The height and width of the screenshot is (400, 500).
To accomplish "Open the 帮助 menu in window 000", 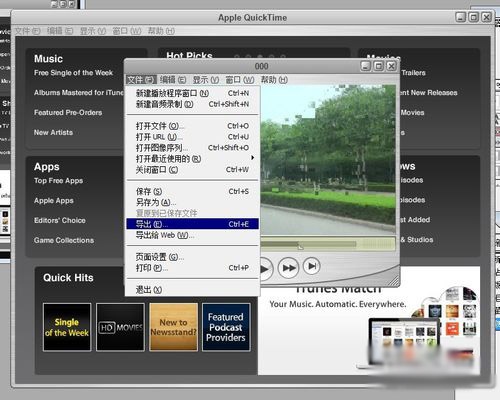I will point(274,80).
